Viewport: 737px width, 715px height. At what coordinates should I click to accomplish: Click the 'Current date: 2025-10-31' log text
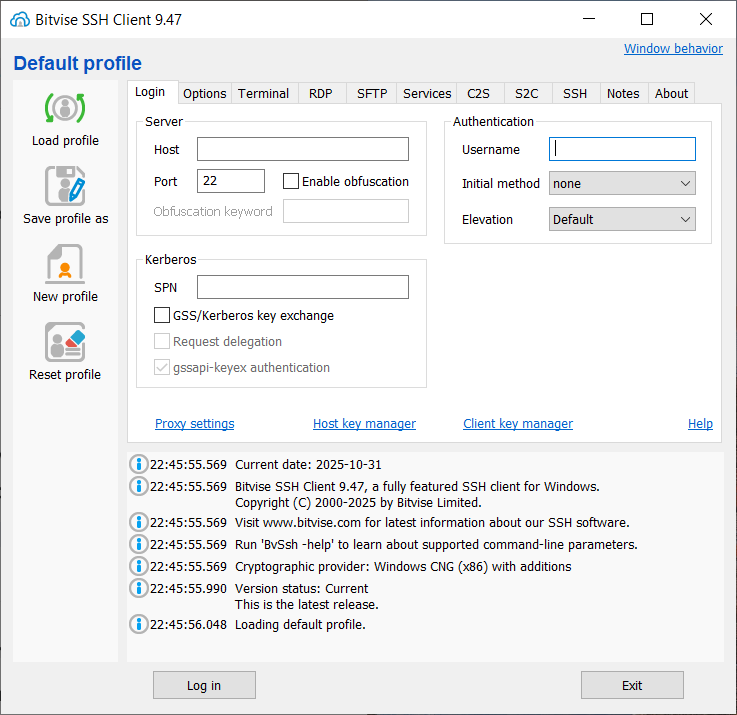pyautogui.click(x=308, y=464)
